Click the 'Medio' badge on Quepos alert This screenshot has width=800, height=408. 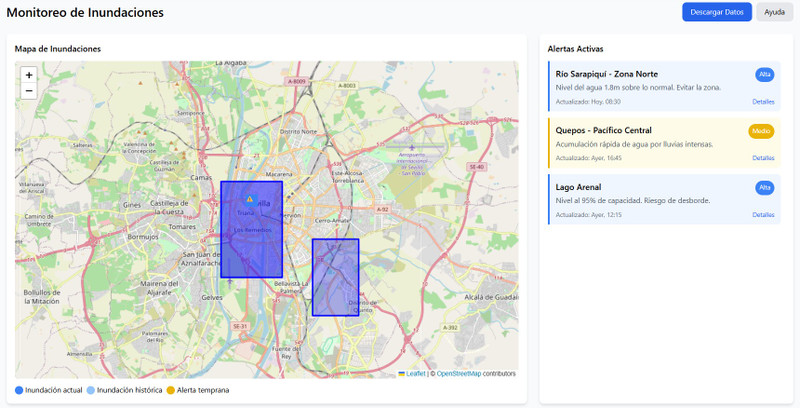(761, 131)
